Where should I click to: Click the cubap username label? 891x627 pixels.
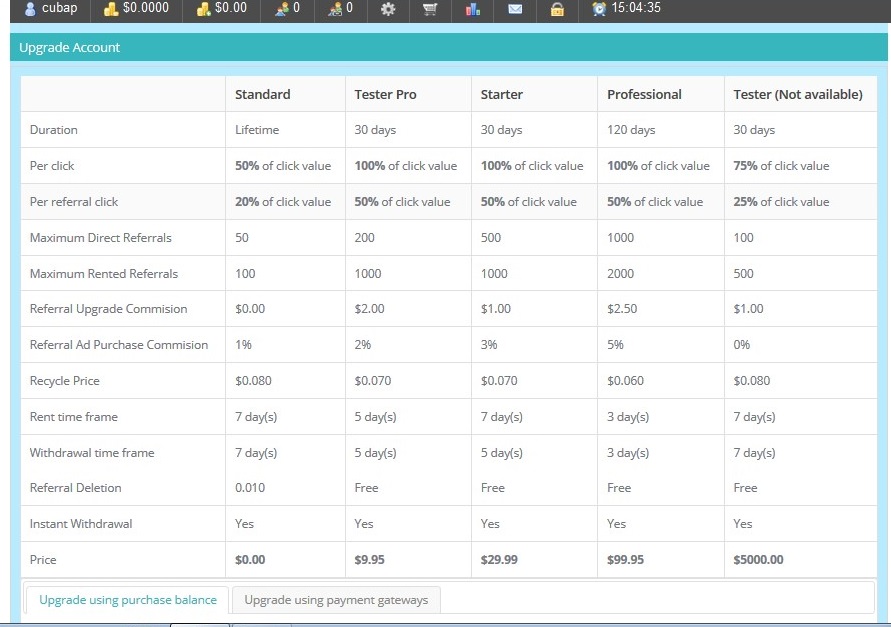(59, 8)
